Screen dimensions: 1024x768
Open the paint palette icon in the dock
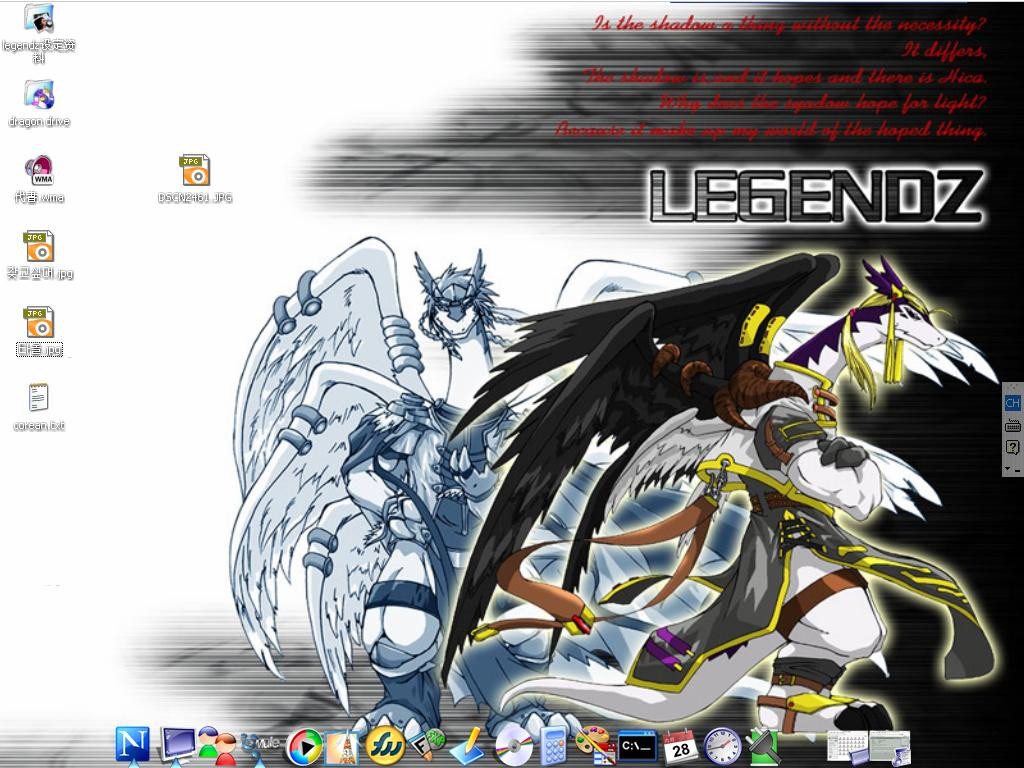595,746
